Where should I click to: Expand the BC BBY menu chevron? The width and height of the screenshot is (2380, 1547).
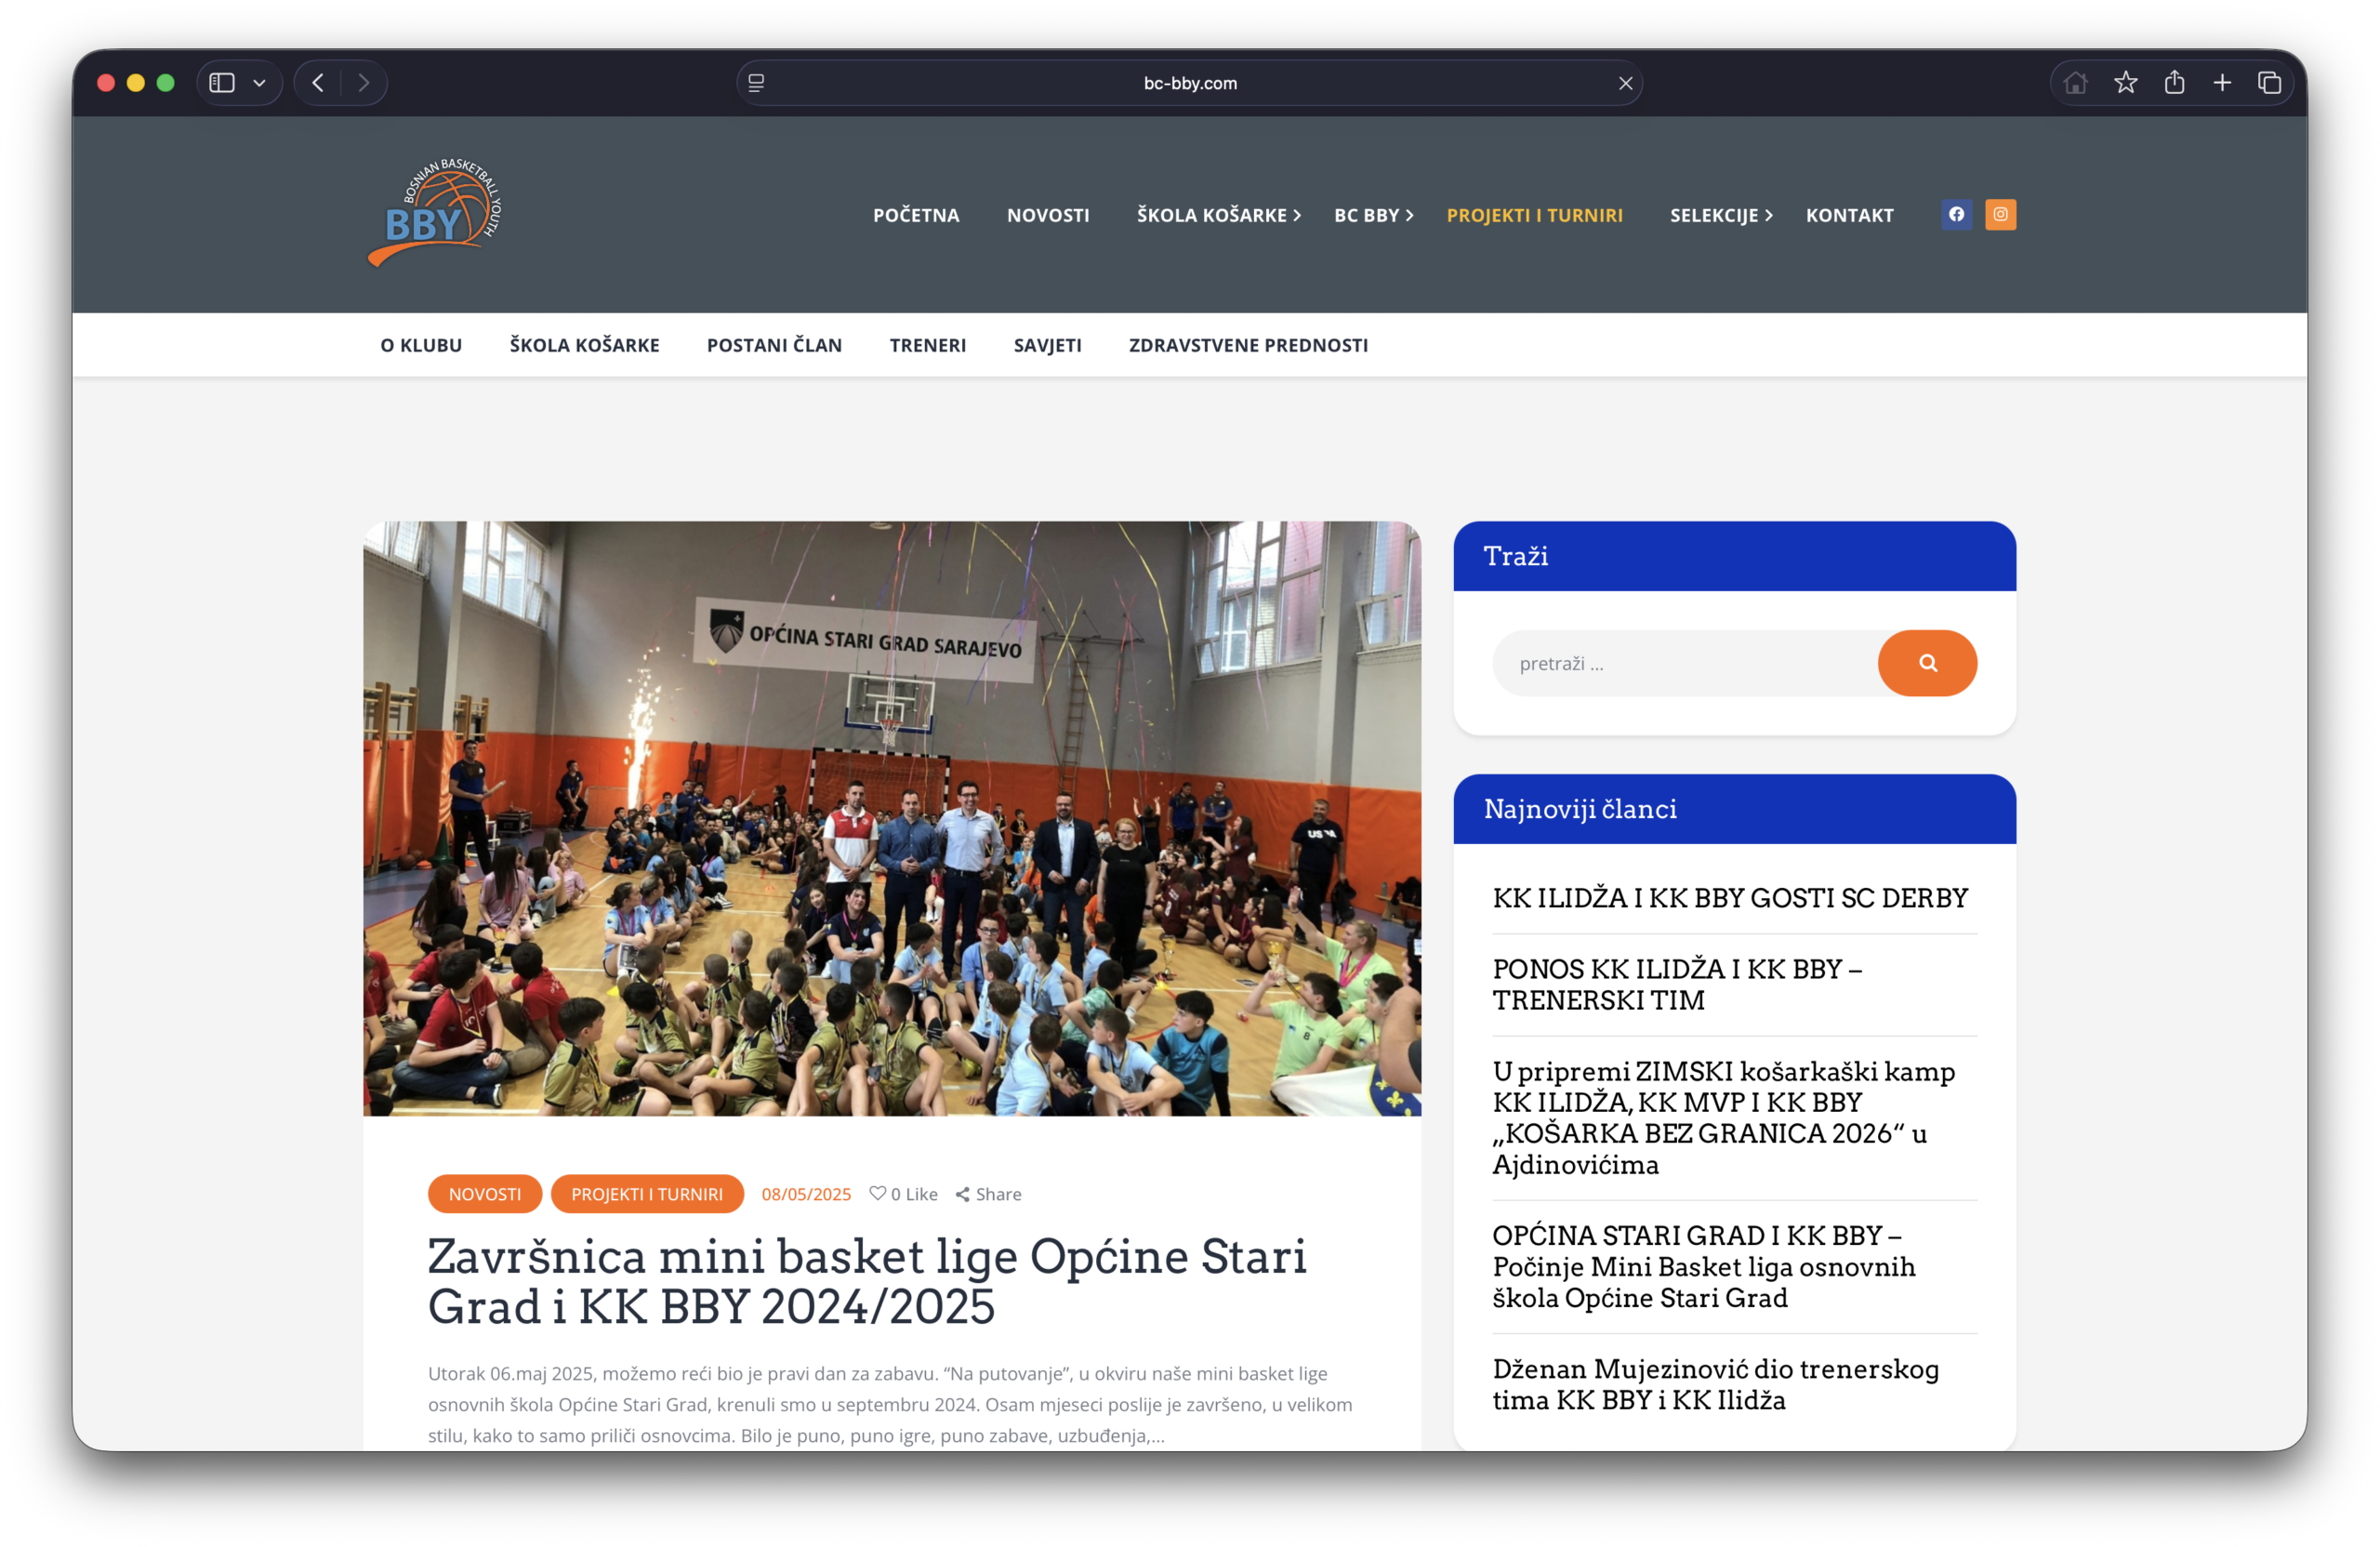click(x=1409, y=215)
